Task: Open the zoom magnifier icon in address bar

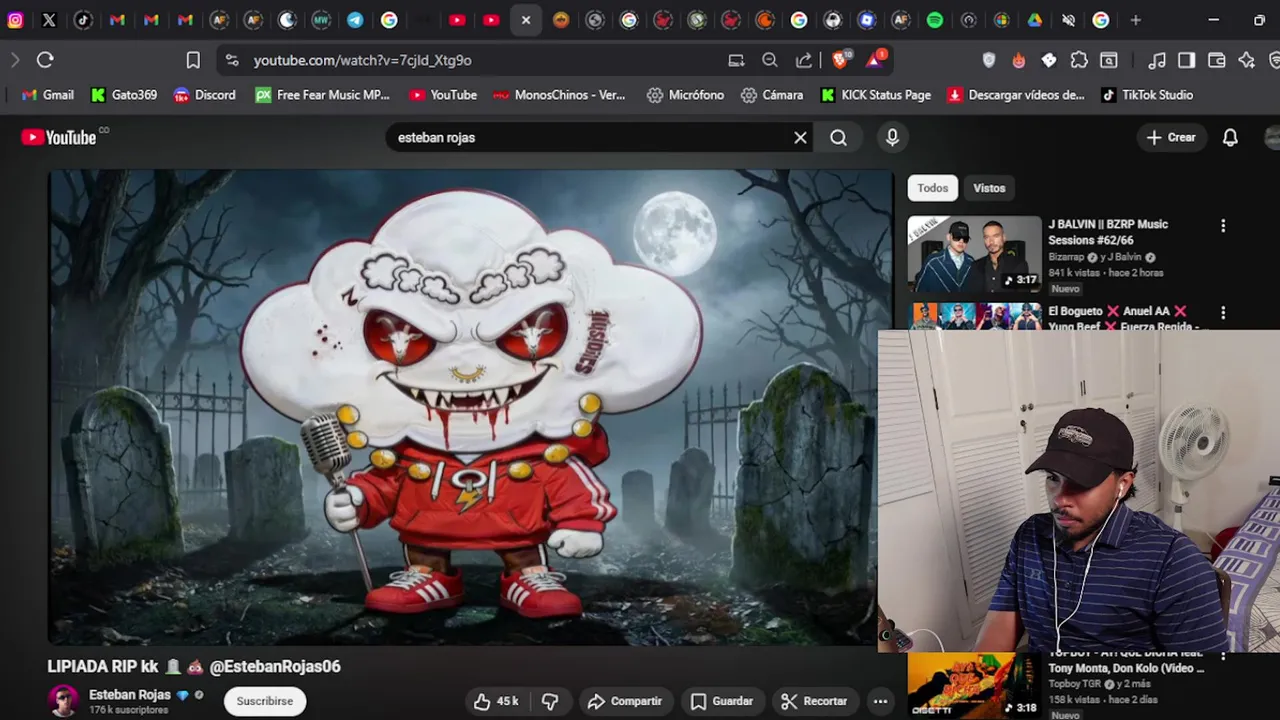Action: tap(770, 60)
